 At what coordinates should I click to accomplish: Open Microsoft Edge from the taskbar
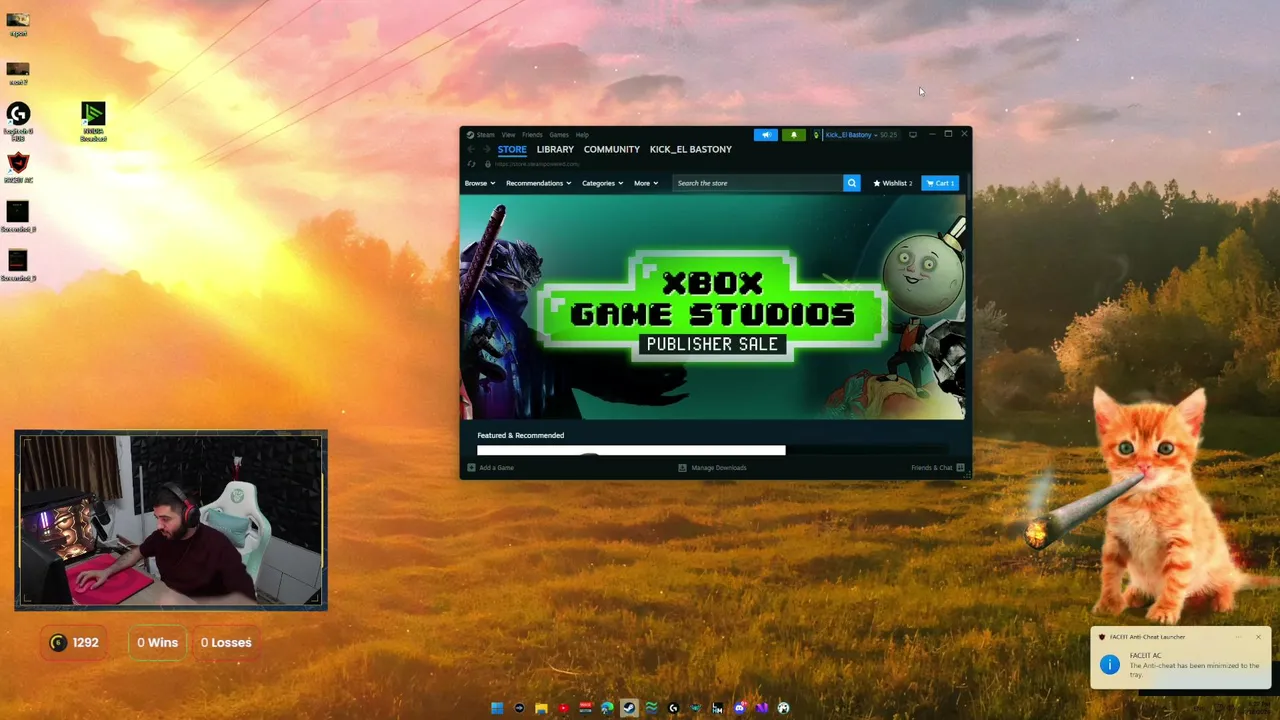click(x=607, y=708)
